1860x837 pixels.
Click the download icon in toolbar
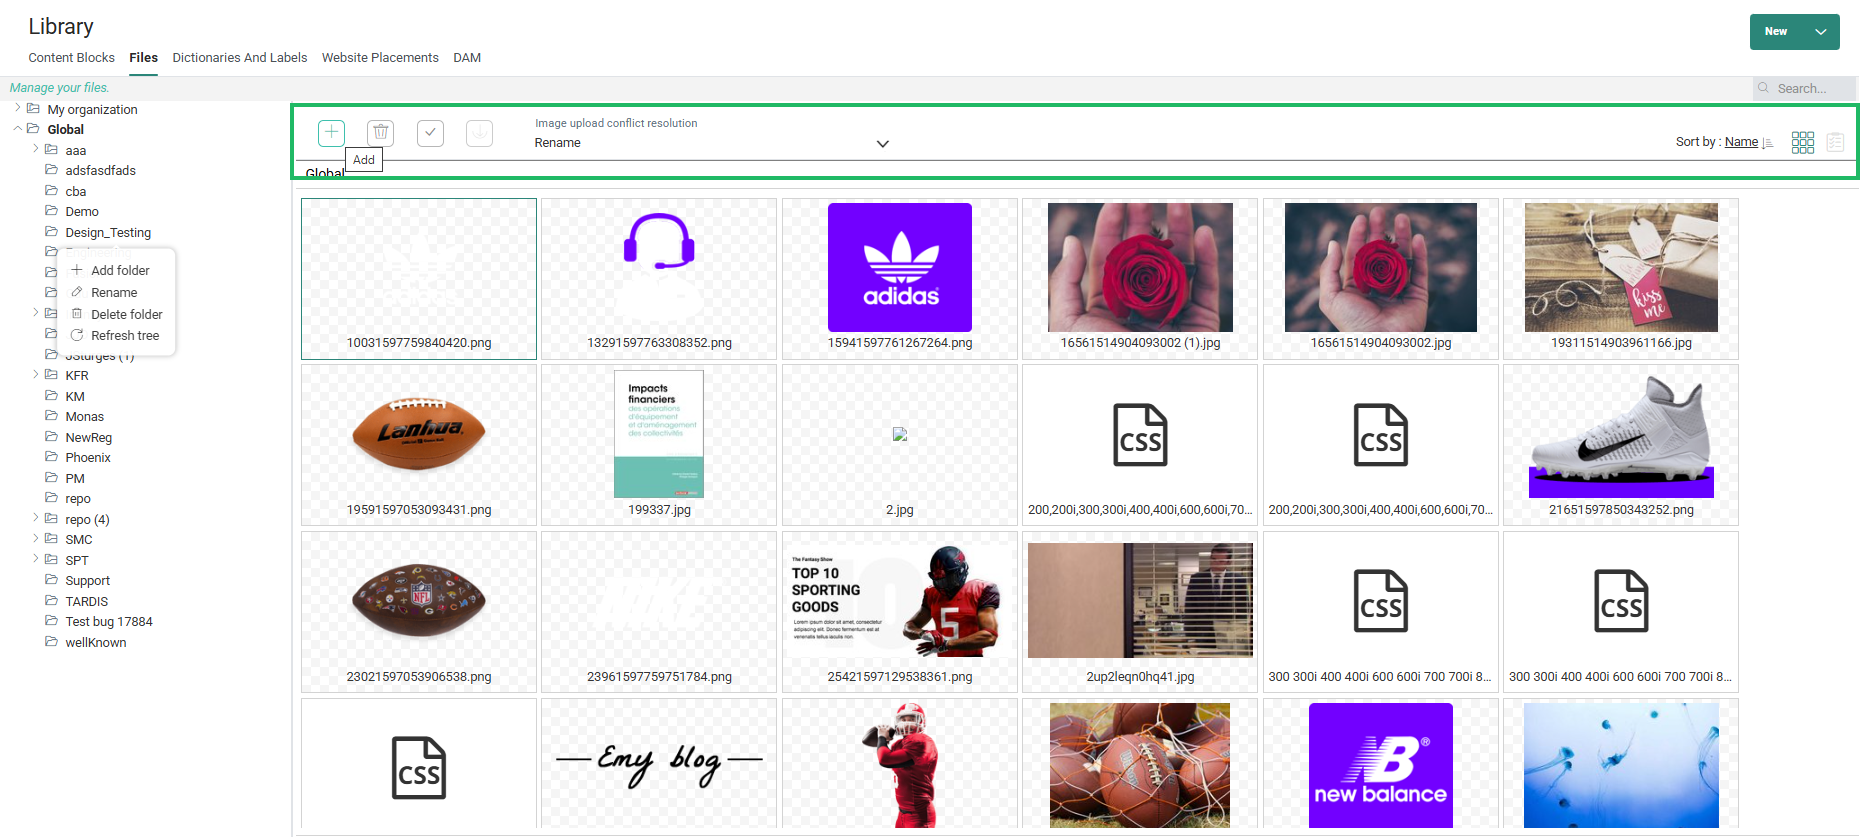[479, 133]
